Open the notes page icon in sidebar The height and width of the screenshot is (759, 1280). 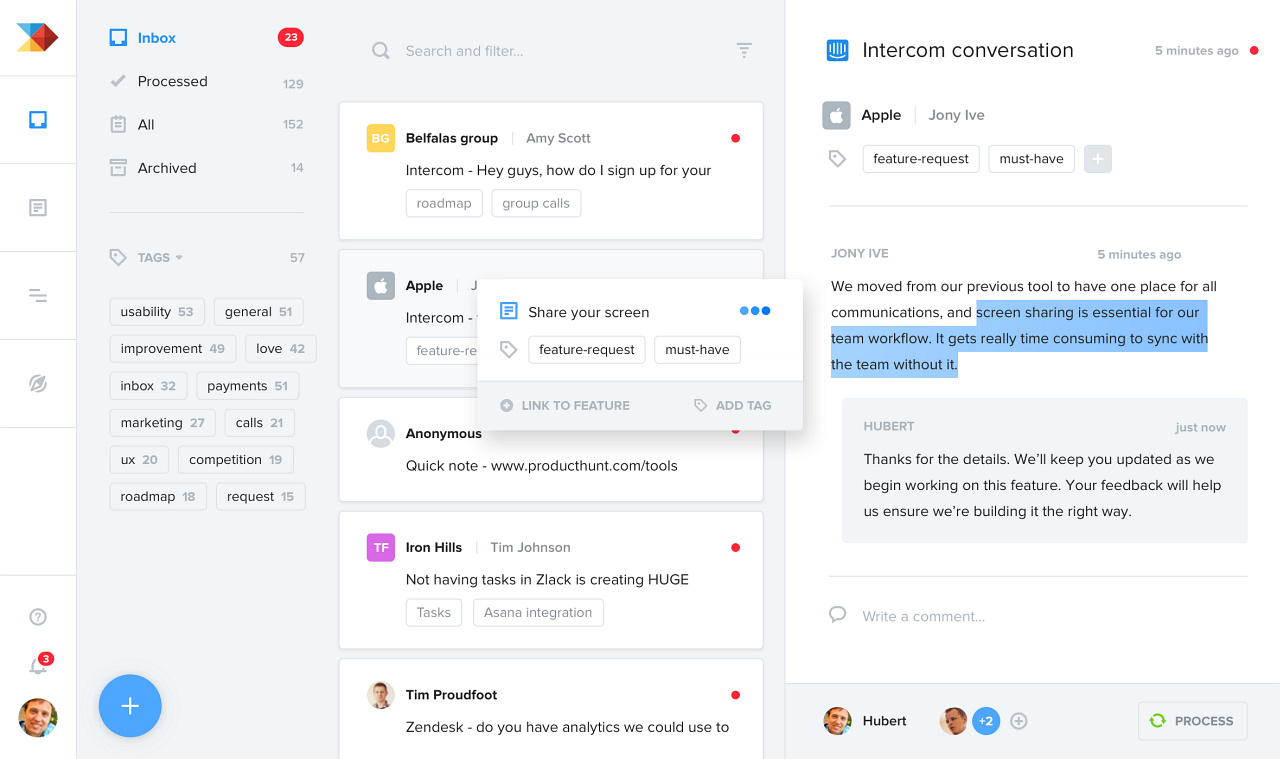point(38,208)
